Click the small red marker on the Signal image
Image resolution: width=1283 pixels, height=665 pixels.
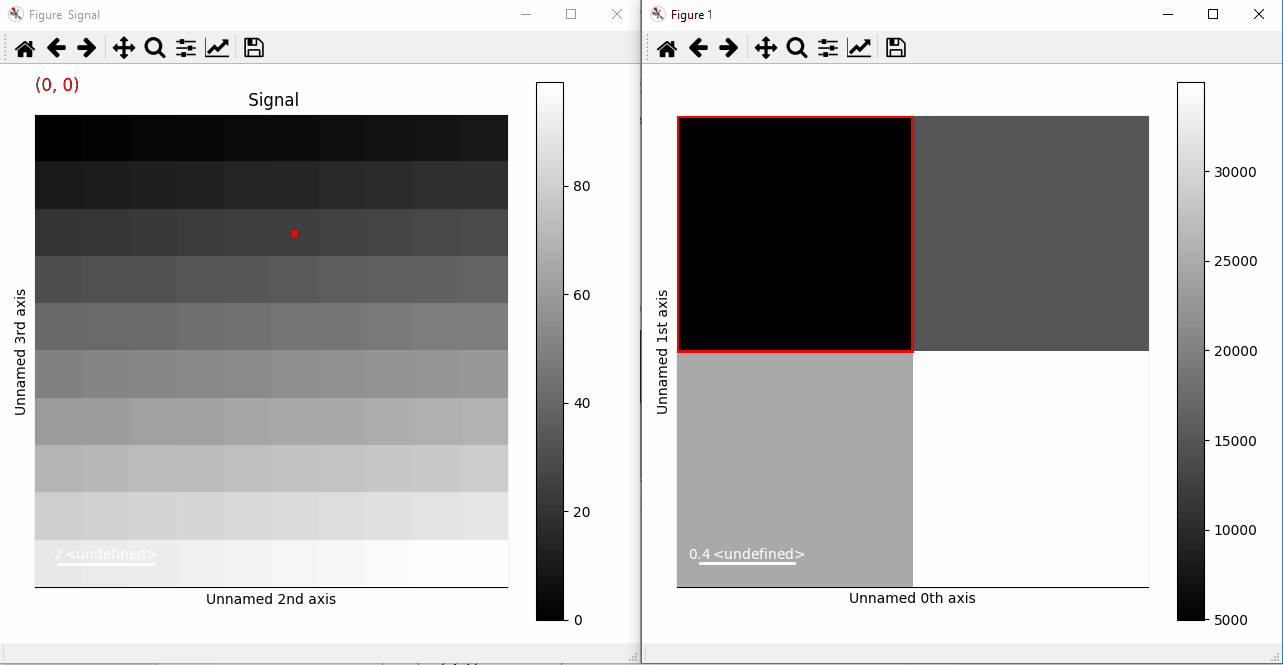(x=294, y=234)
